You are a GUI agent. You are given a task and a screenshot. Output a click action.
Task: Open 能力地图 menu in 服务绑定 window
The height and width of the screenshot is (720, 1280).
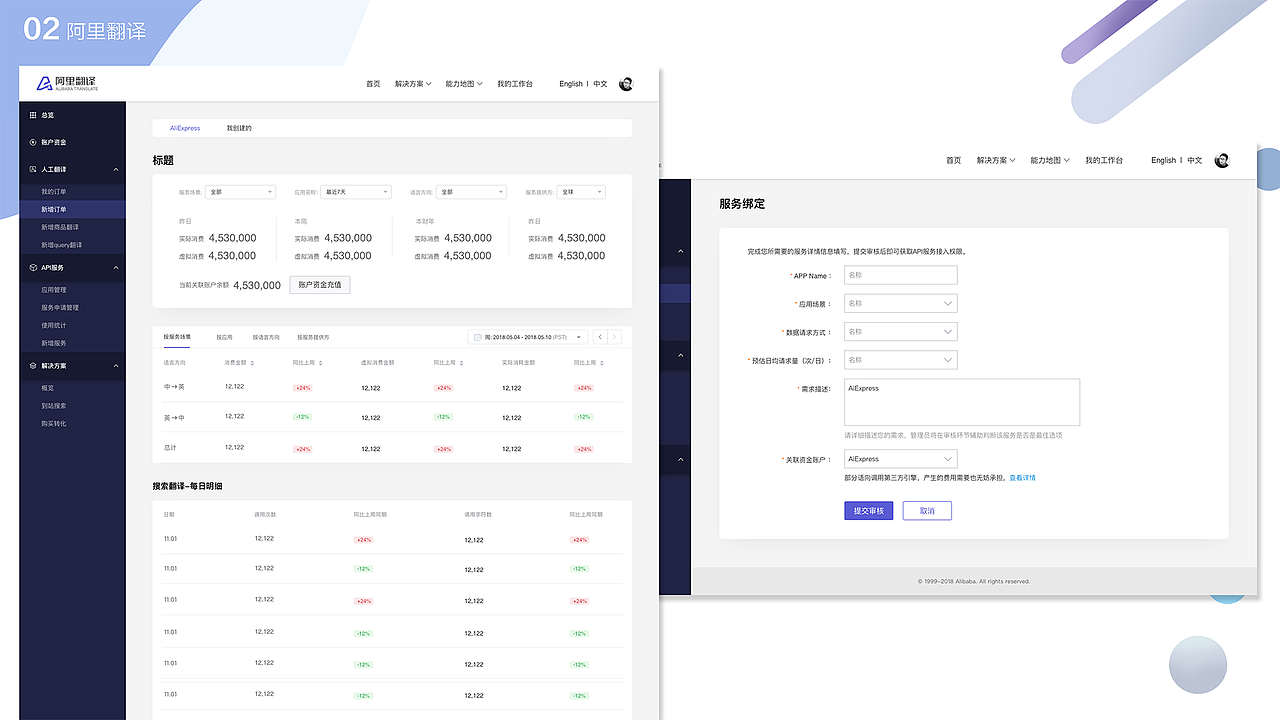pyautogui.click(x=1051, y=160)
